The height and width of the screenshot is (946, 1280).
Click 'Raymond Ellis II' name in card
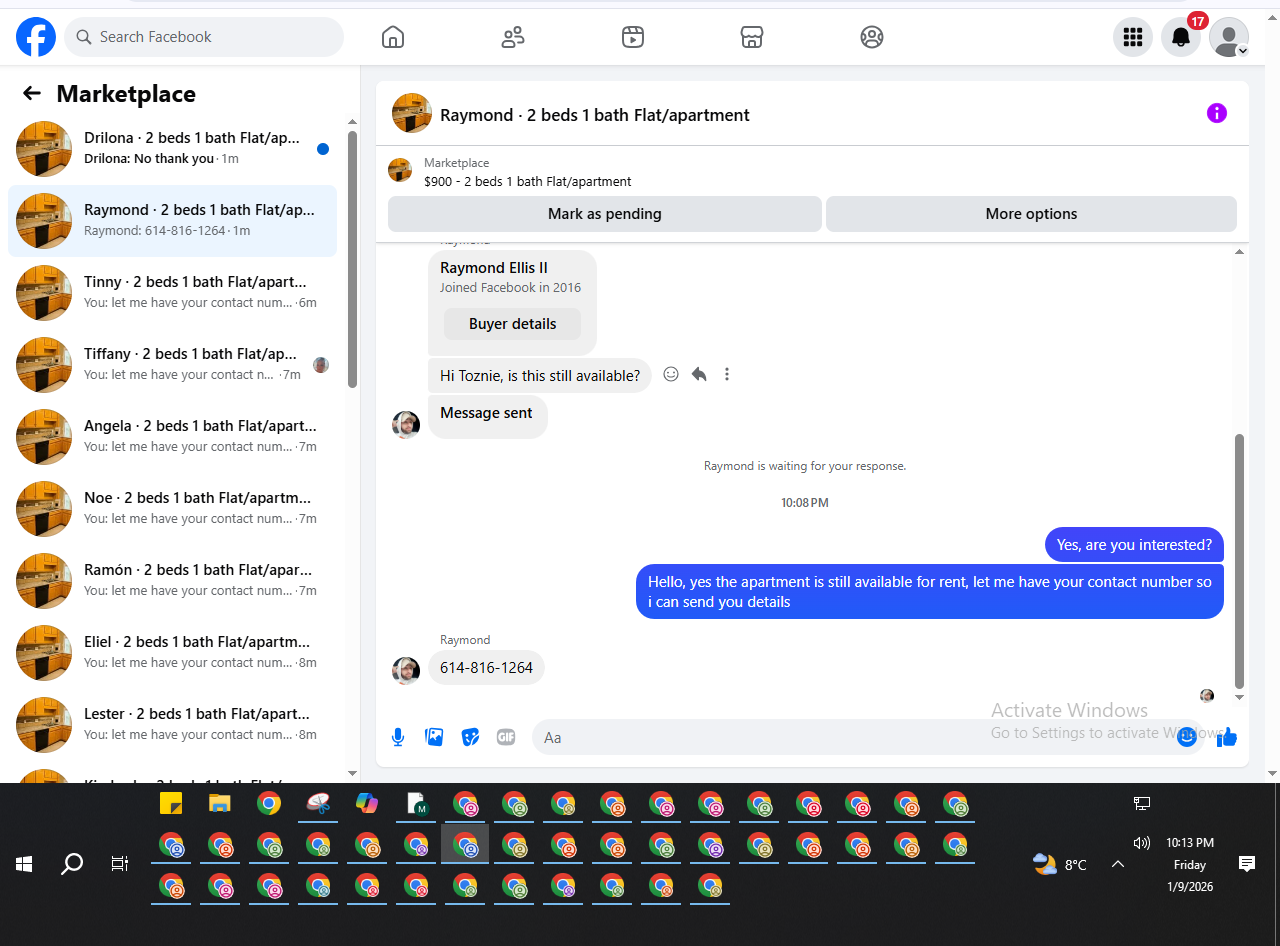pos(494,268)
